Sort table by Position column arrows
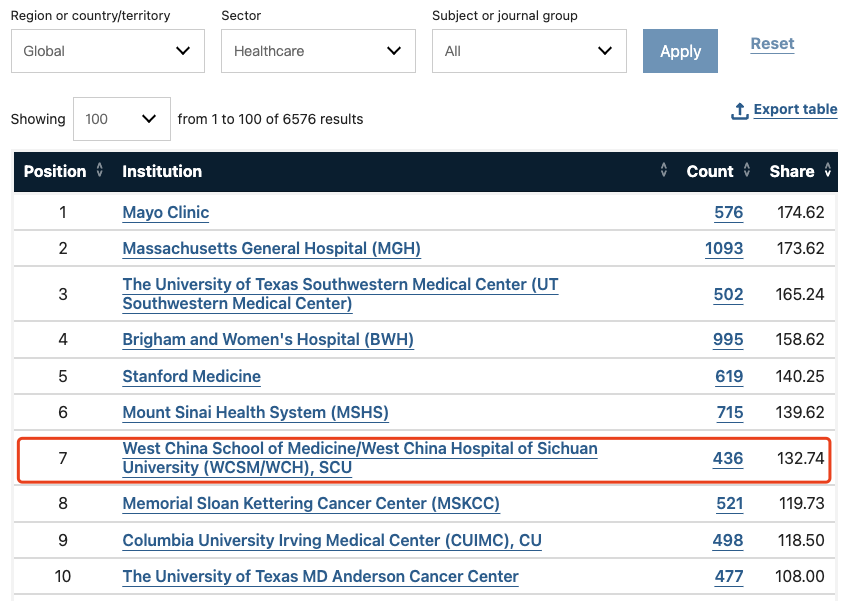Image resolution: width=850 pixels, height=601 pixels. pos(99,170)
